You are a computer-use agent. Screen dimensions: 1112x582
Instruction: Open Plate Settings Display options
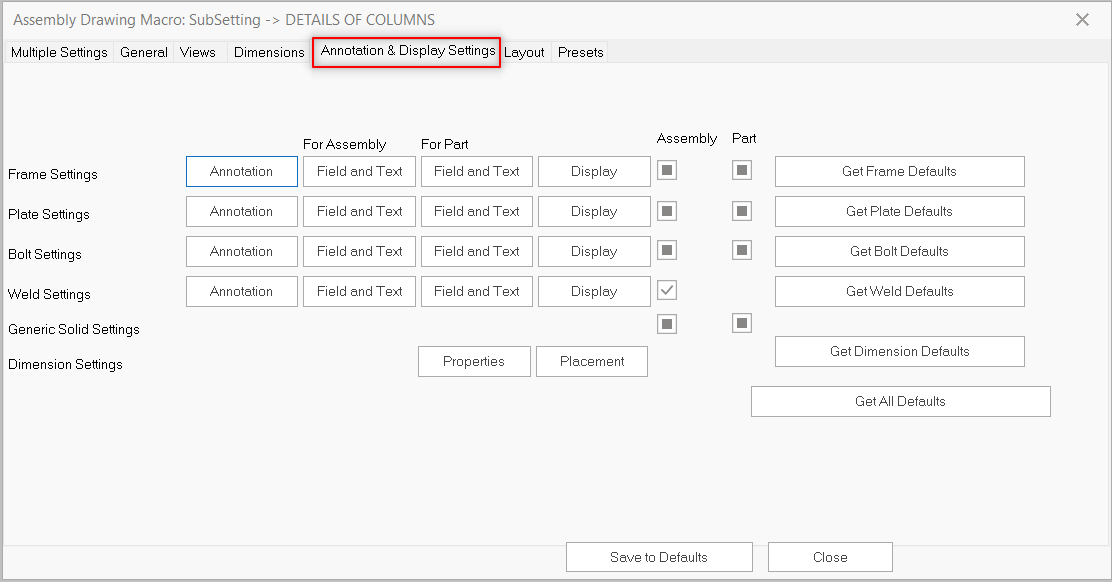point(594,211)
